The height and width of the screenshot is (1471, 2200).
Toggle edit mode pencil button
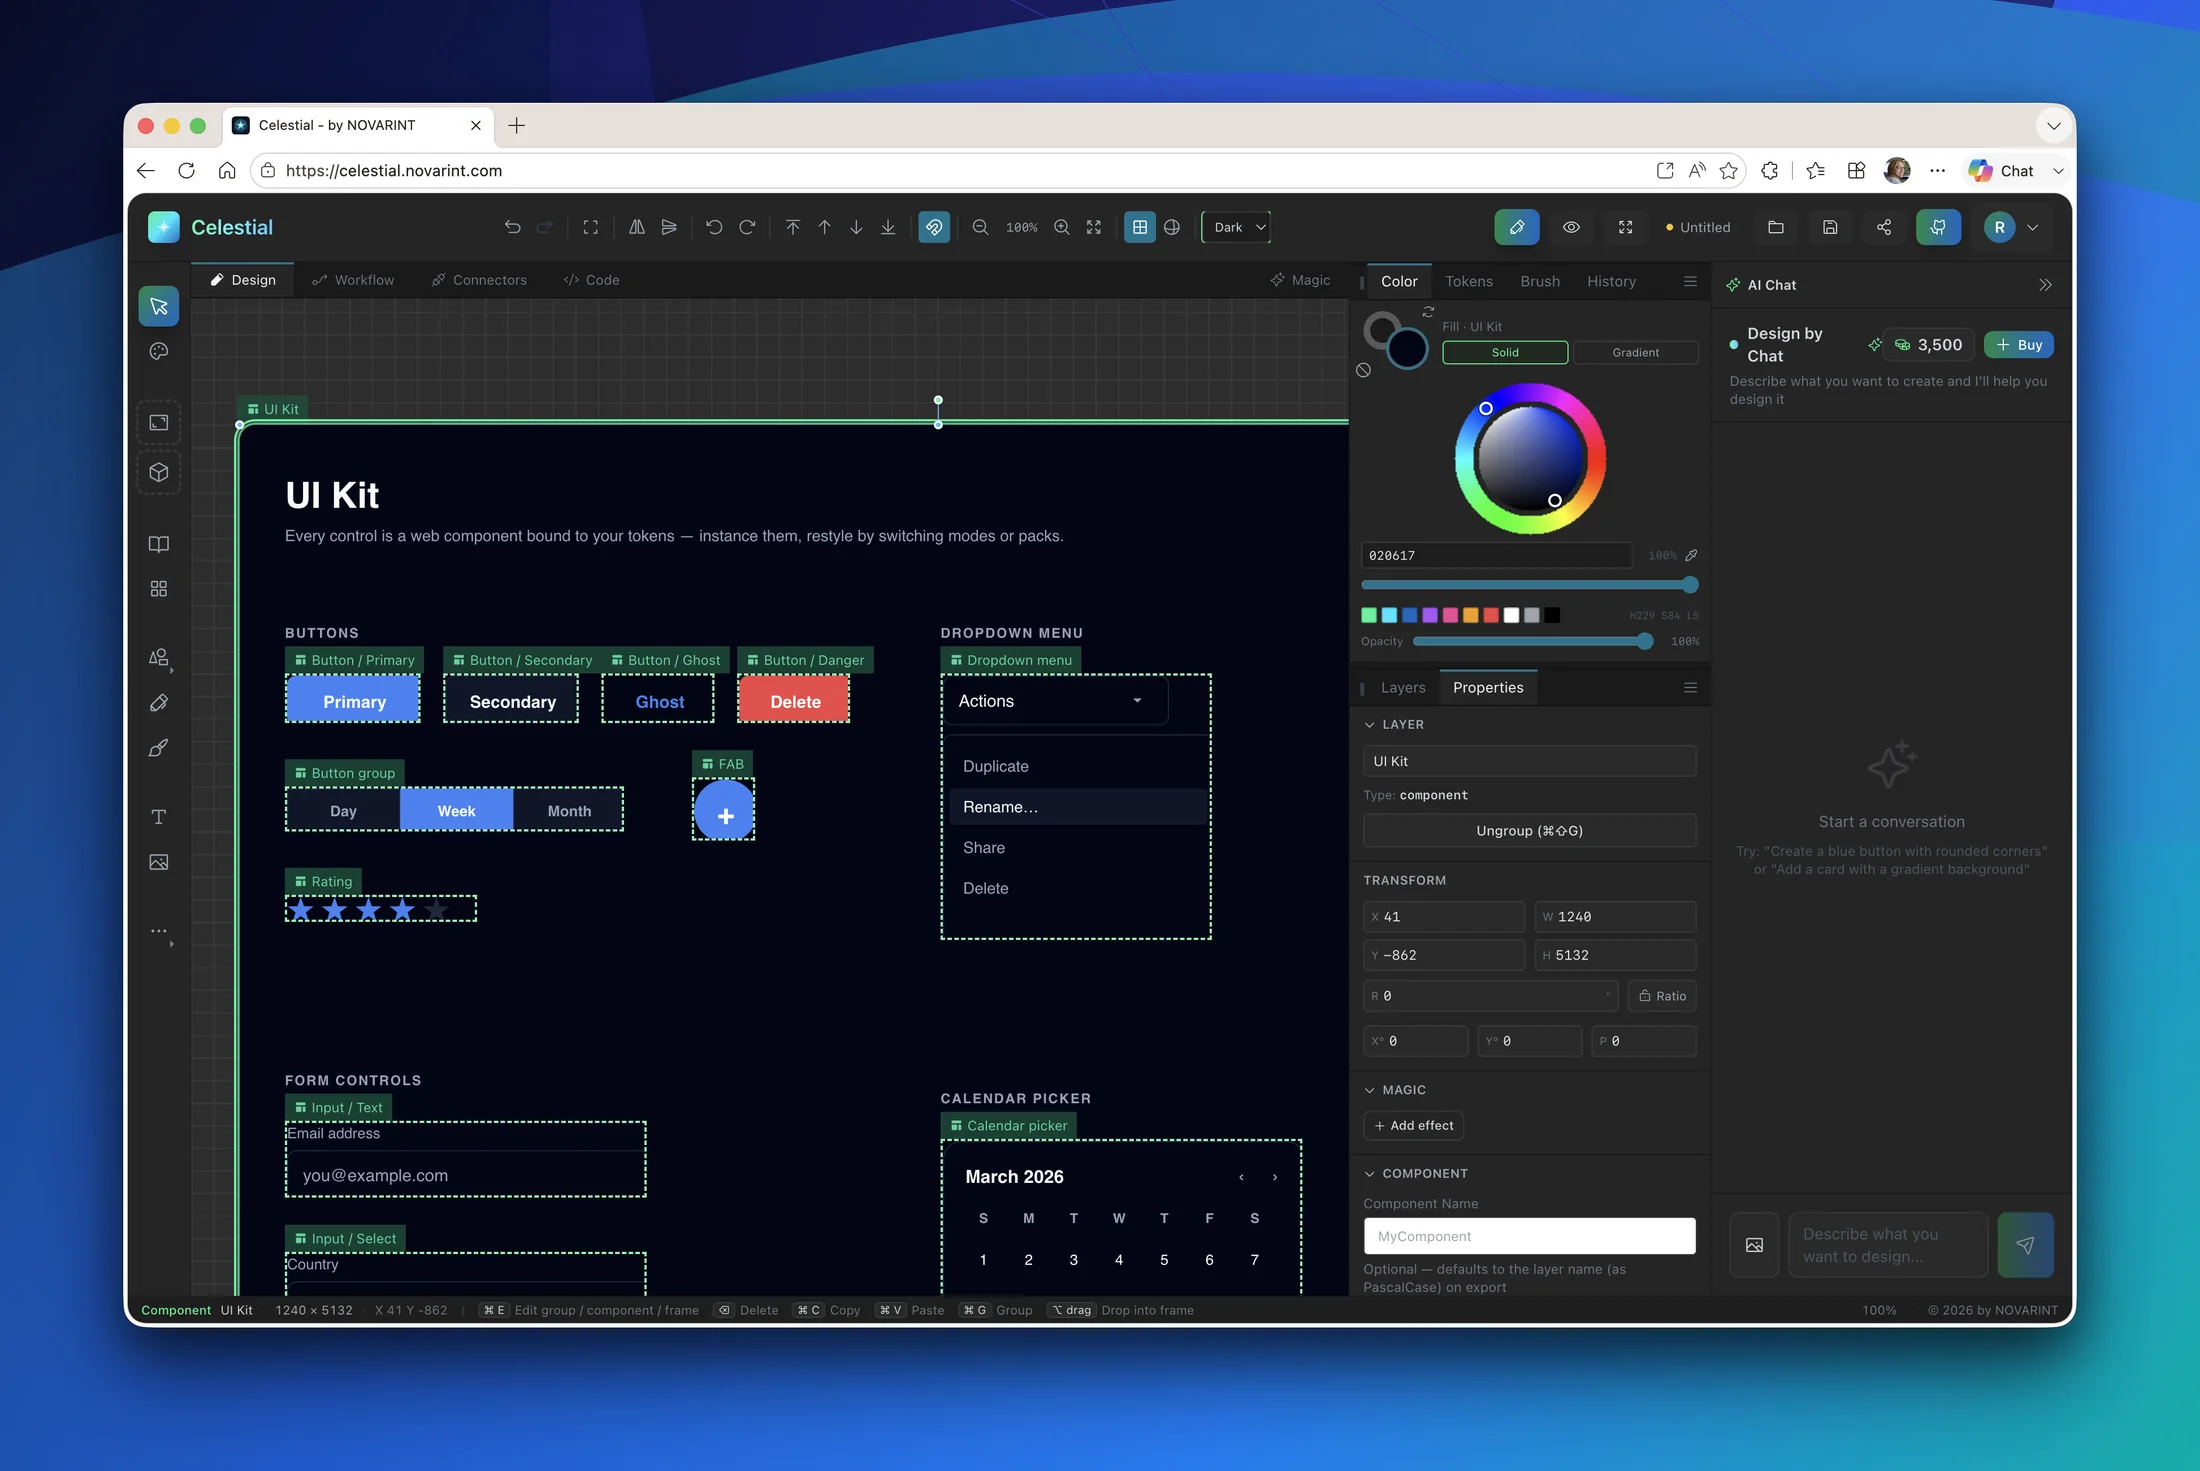[x=1517, y=227]
